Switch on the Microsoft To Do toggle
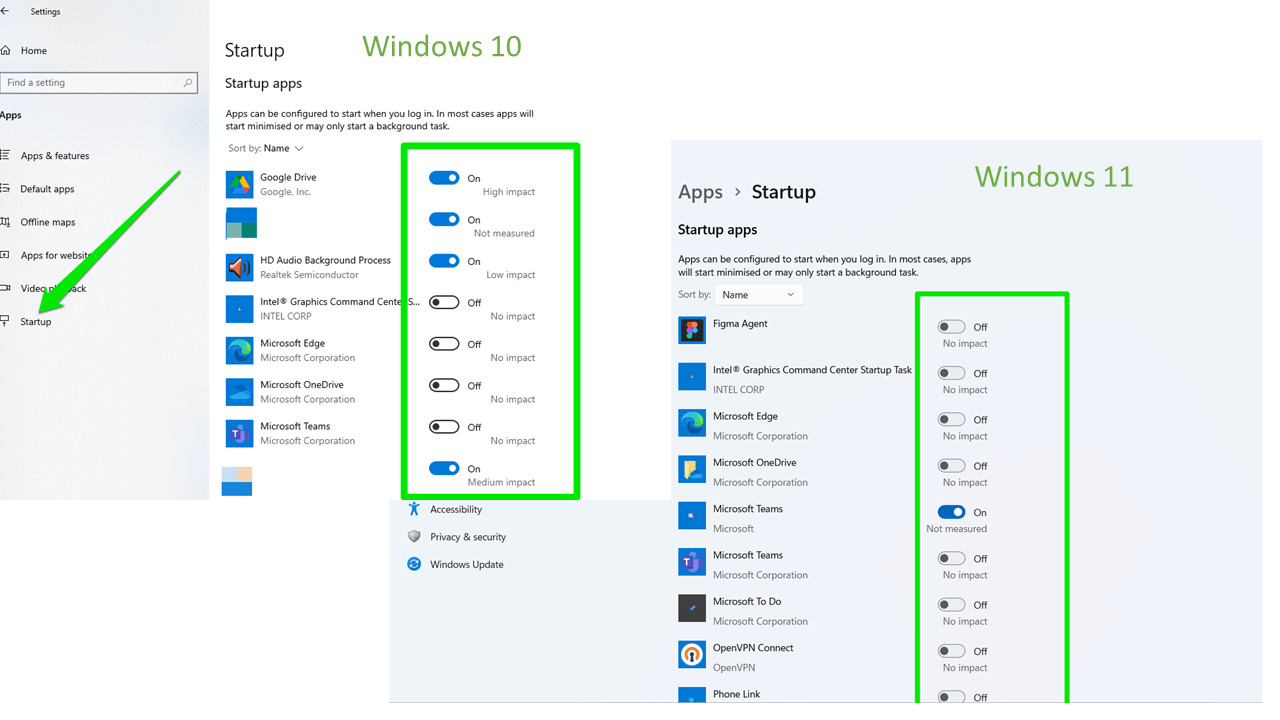The height and width of the screenshot is (720, 1280). click(951, 605)
